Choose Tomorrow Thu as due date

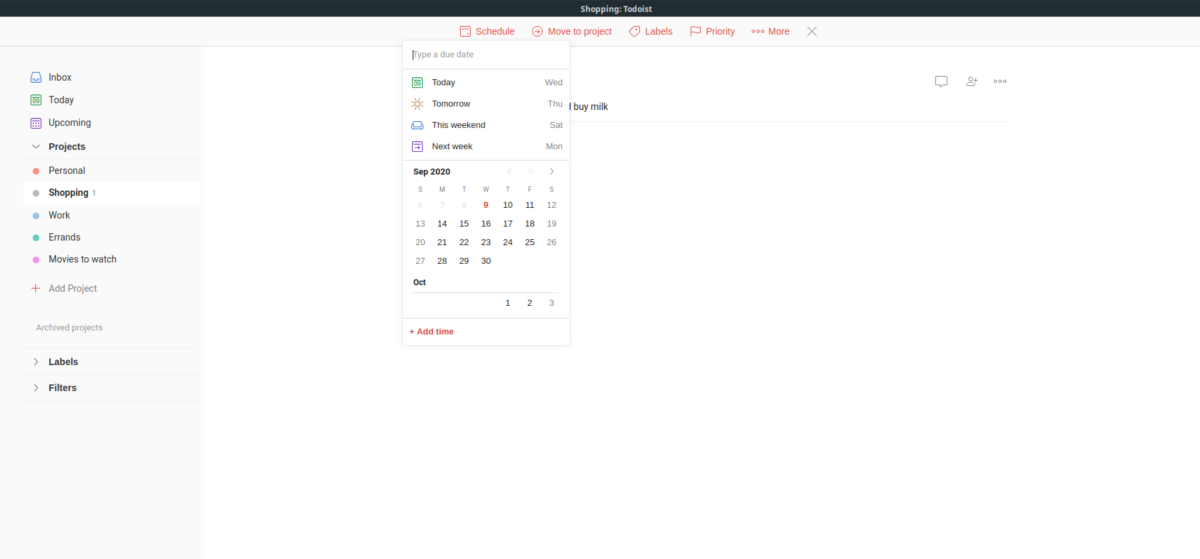(486, 104)
